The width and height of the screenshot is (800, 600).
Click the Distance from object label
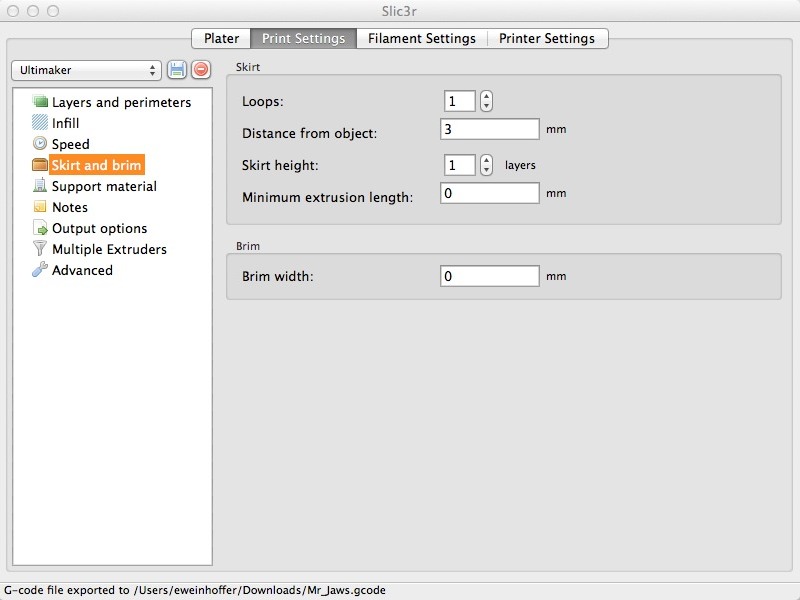[x=310, y=133]
